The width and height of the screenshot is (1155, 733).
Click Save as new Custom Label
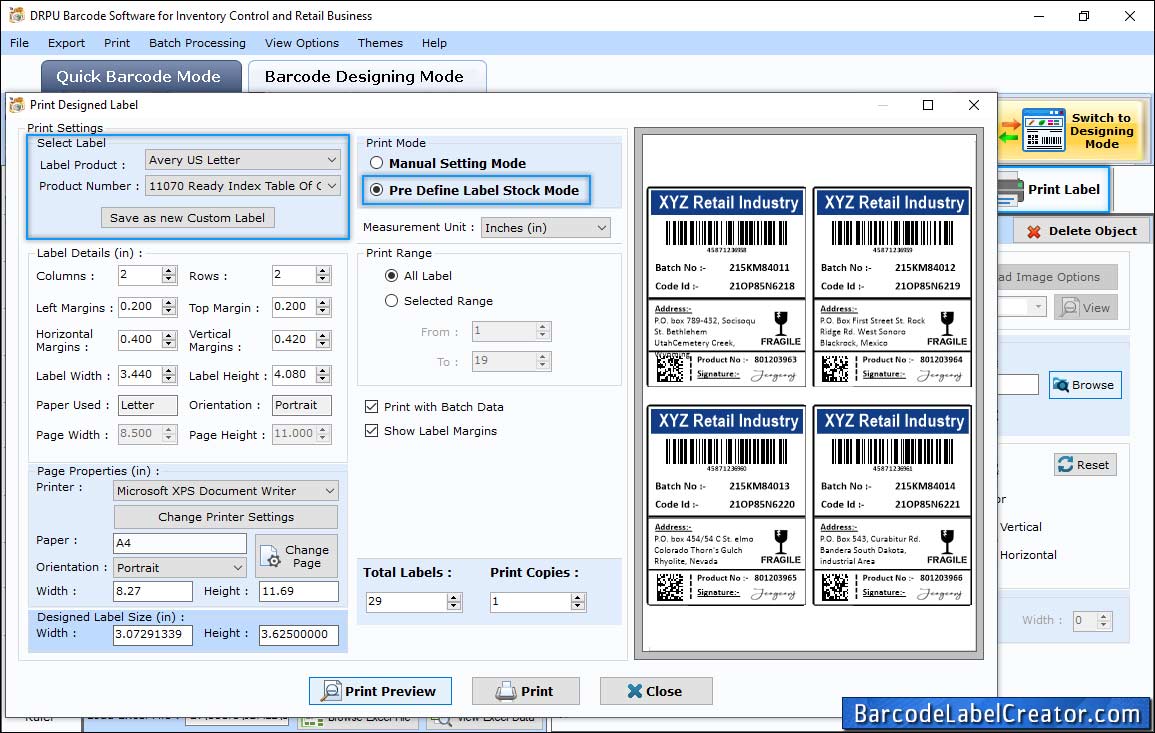[188, 217]
